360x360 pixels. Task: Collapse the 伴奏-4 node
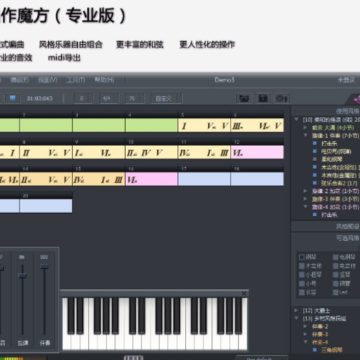point(305,342)
